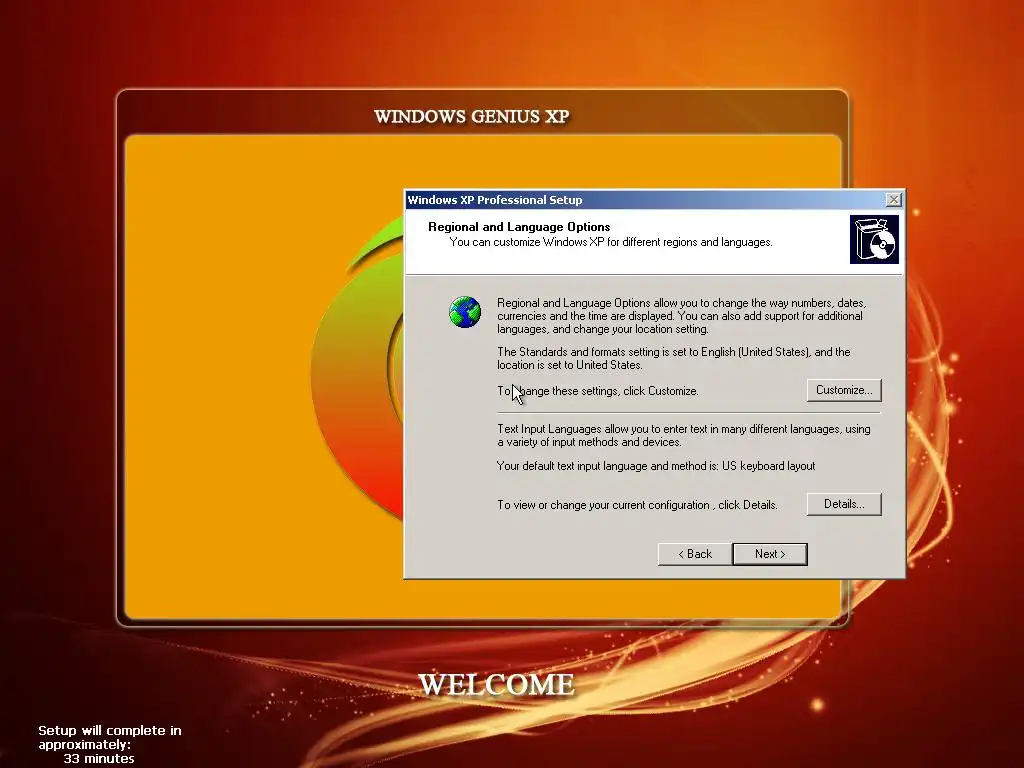The height and width of the screenshot is (768, 1024).
Task: Click the globe icon in the dialog
Action: tap(465, 312)
